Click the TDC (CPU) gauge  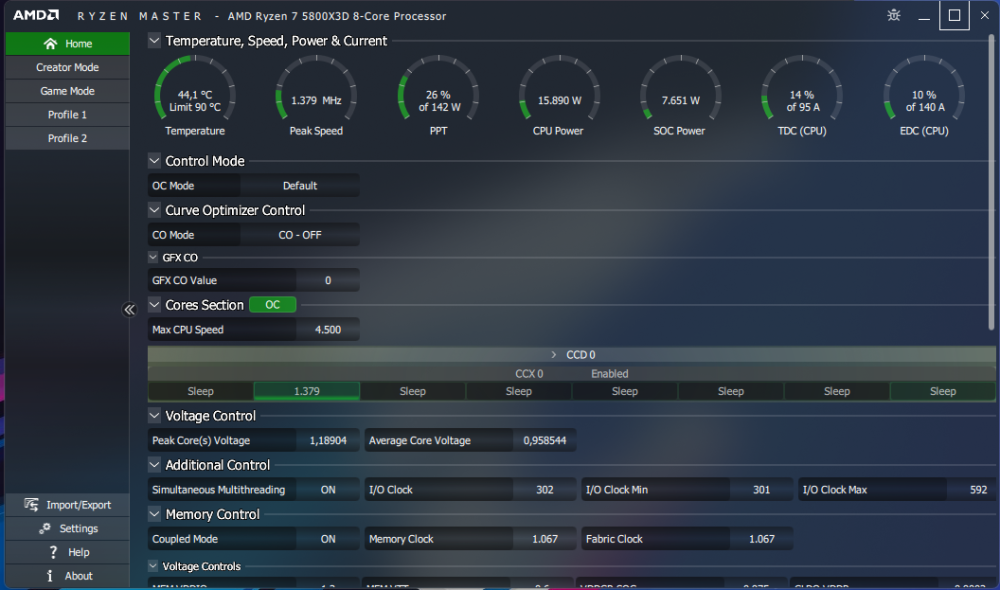coord(802,96)
